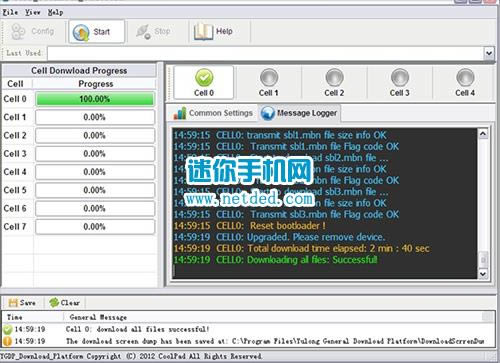Screen dimensions: 500x363
Task: Select the 'Total download time elapsed' log line
Action: pos(302,248)
